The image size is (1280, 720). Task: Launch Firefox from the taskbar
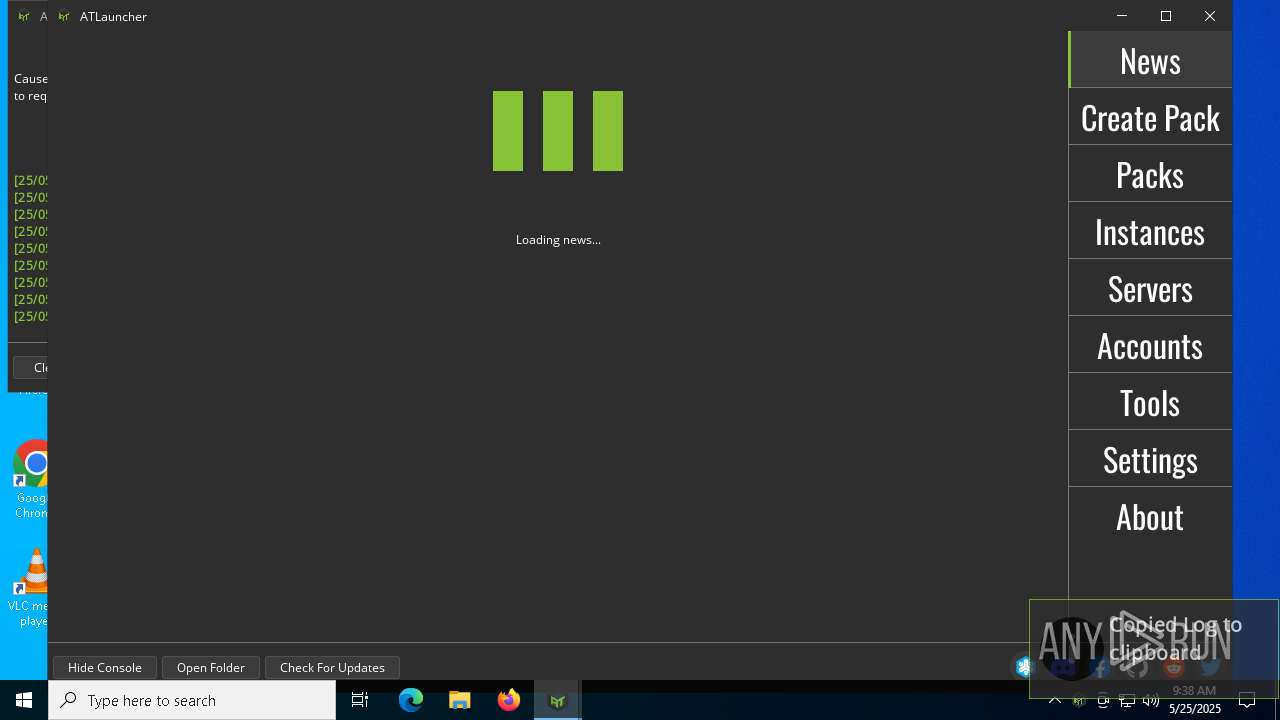(509, 700)
